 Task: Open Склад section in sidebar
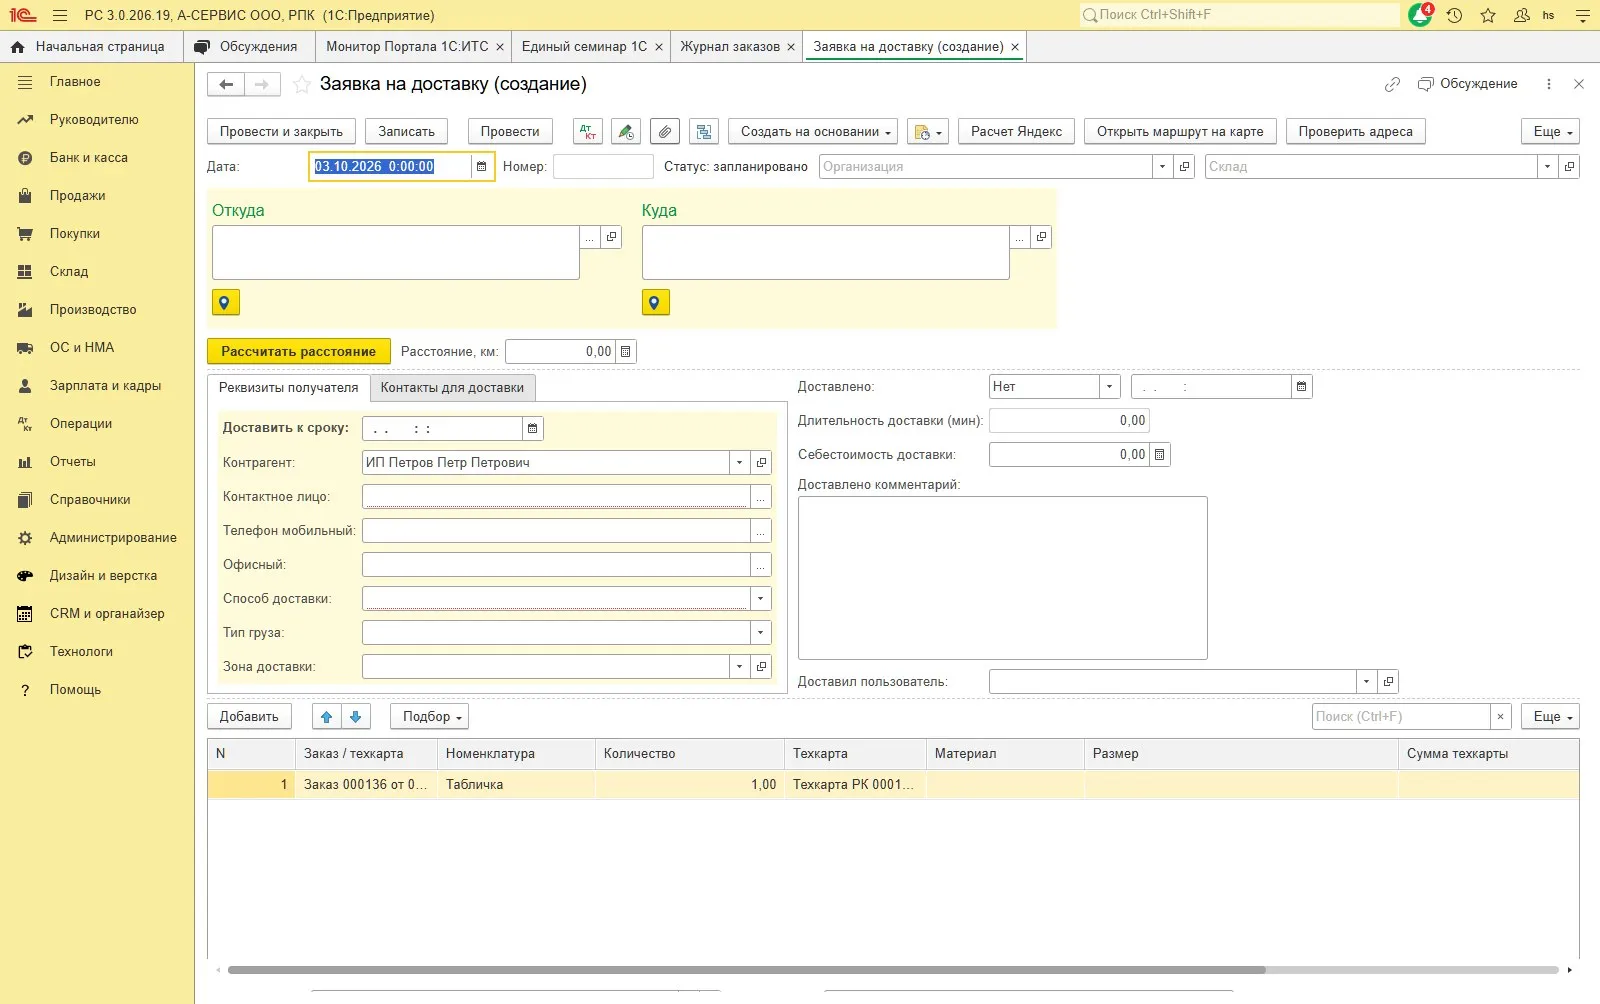coord(69,272)
